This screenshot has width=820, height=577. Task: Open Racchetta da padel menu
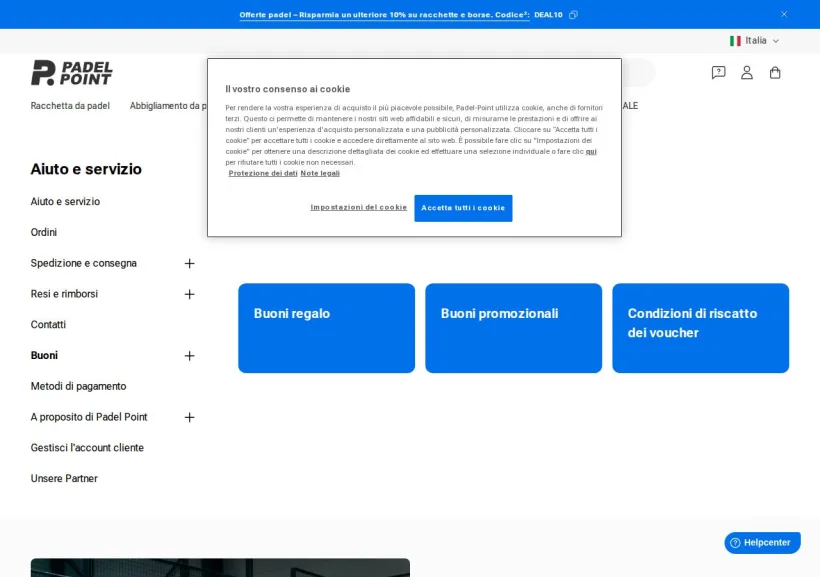[x=70, y=106]
